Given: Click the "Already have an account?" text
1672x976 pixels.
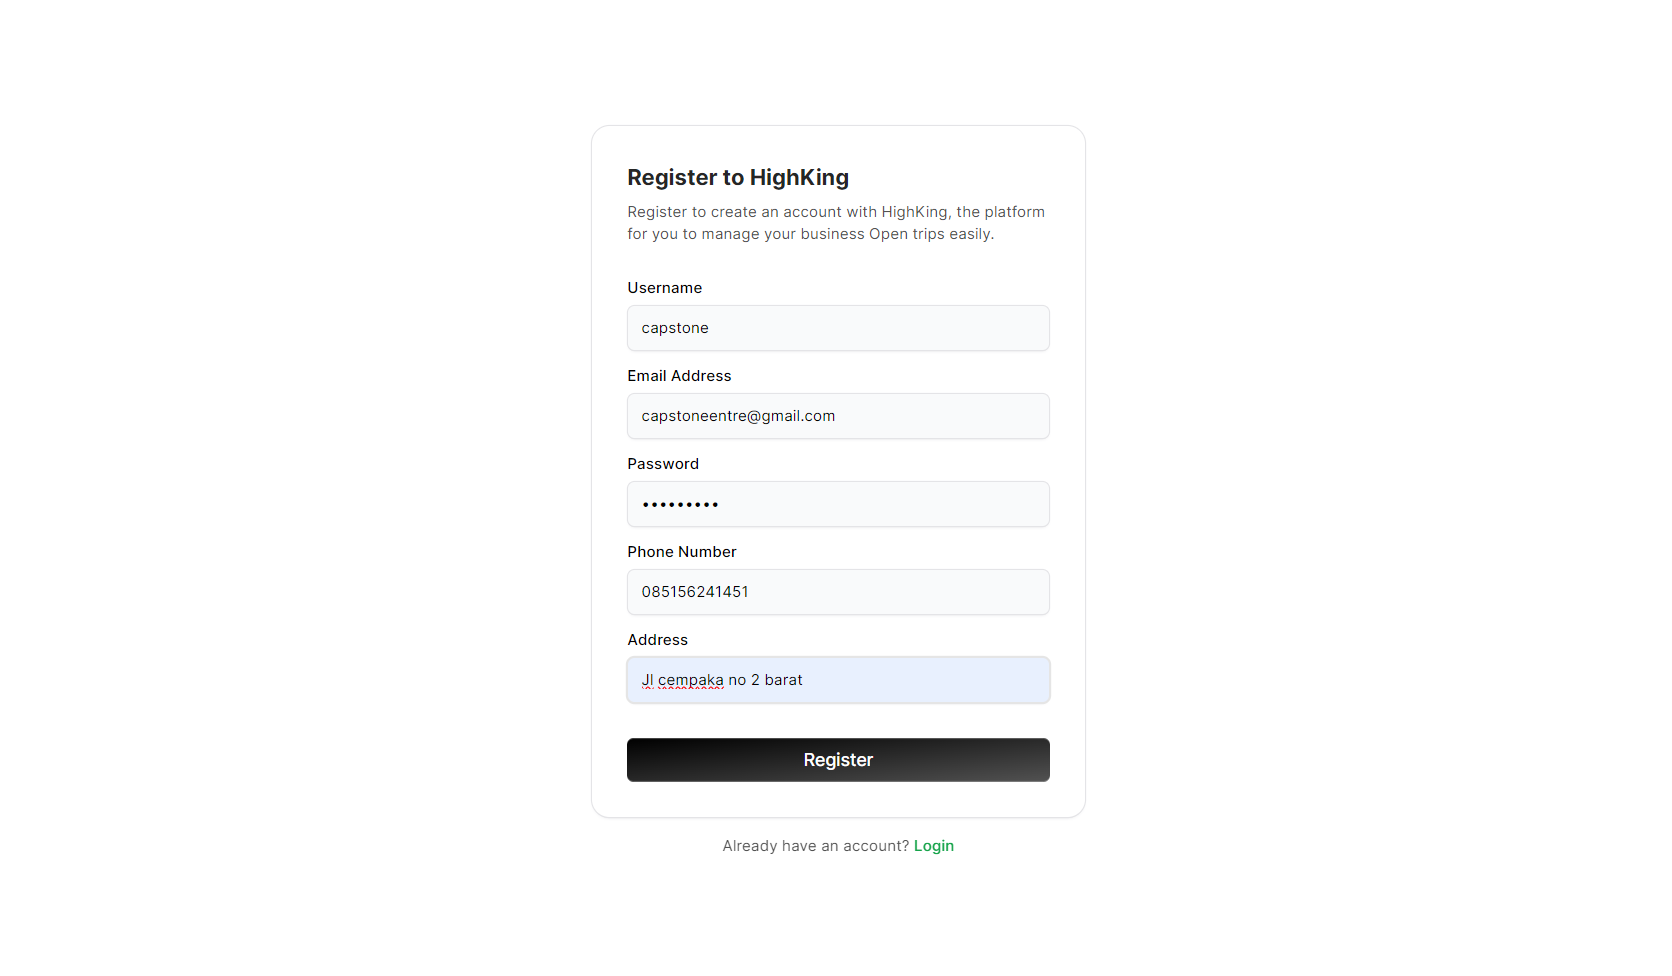Looking at the screenshot, I should pos(815,846).
